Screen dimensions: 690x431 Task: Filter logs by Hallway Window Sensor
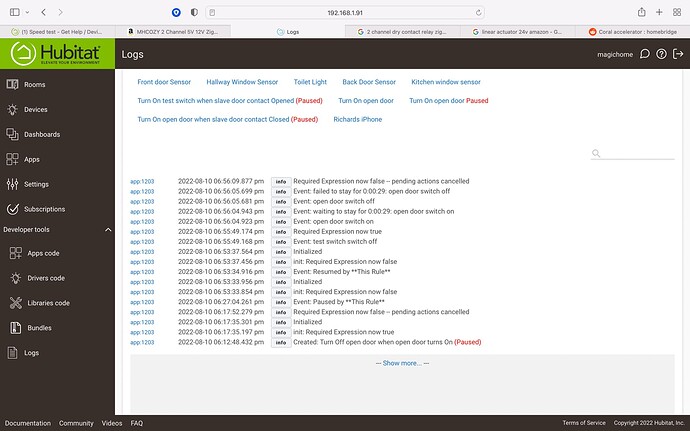[242, 82]
